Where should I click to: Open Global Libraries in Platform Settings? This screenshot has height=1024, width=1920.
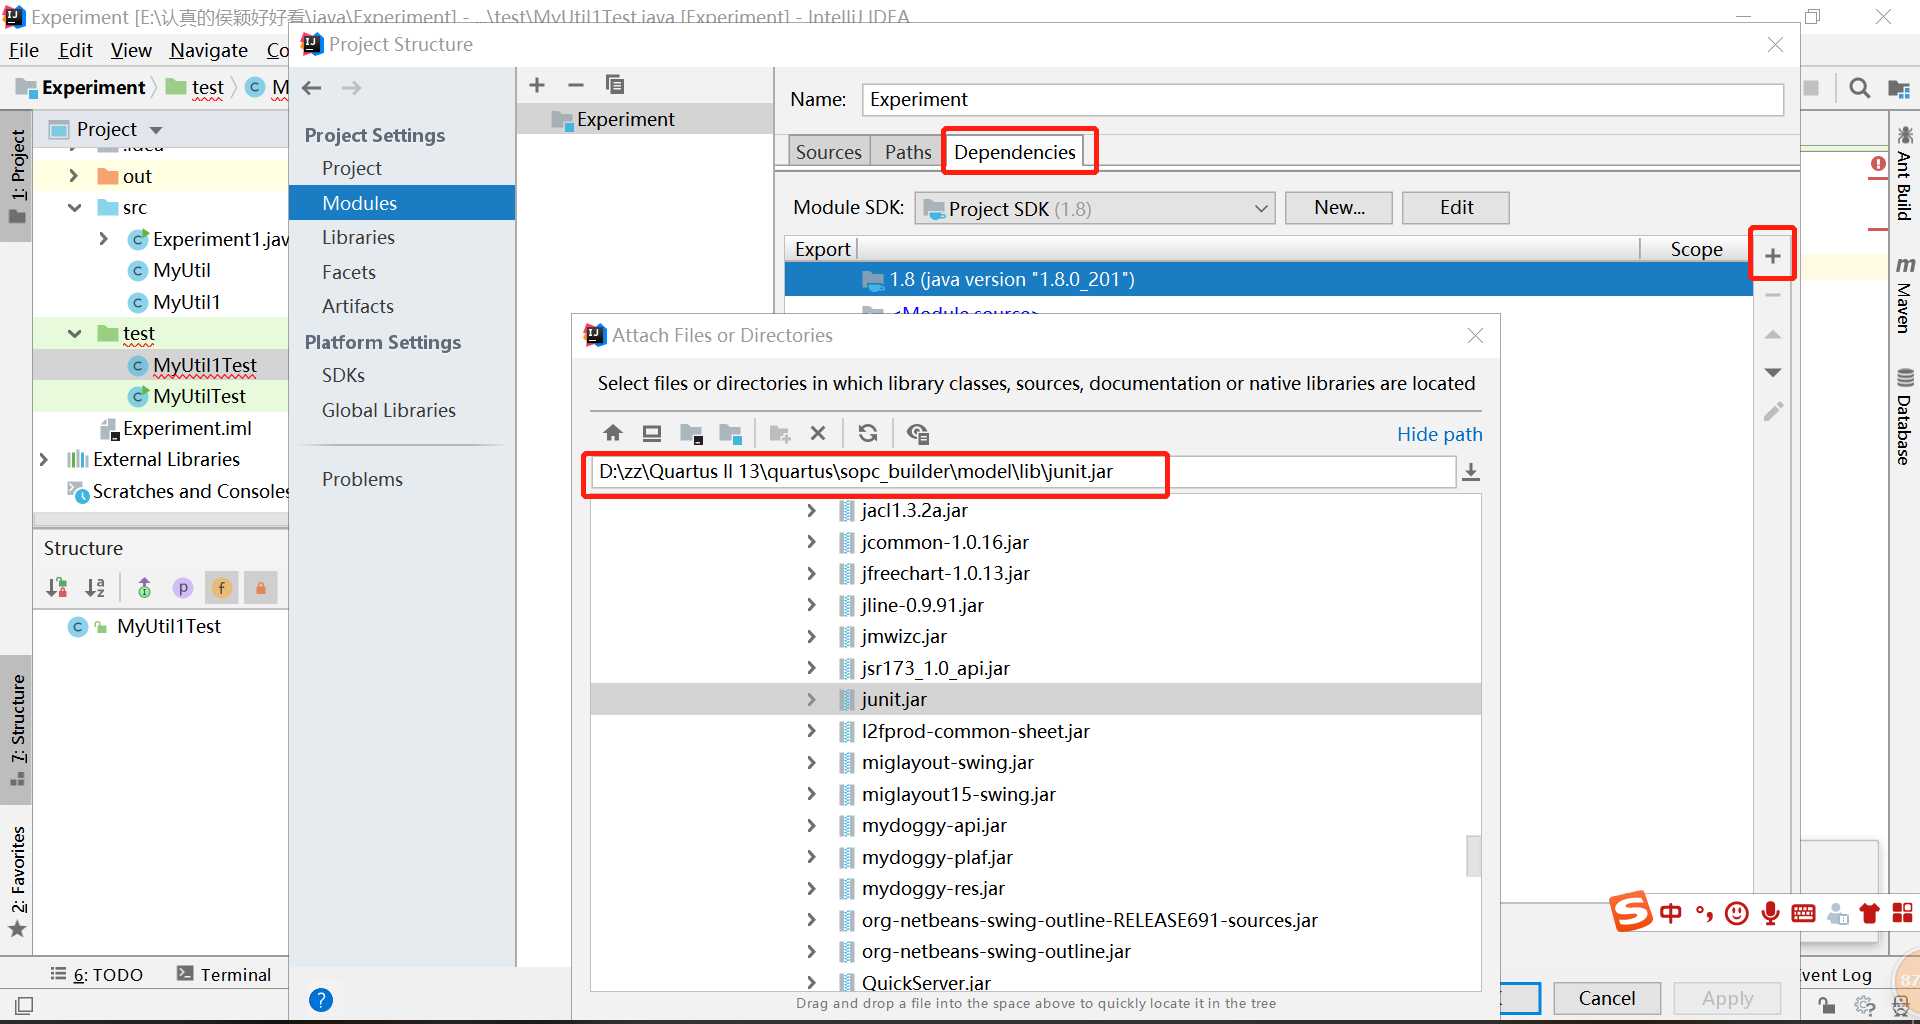tap(388, 411)
